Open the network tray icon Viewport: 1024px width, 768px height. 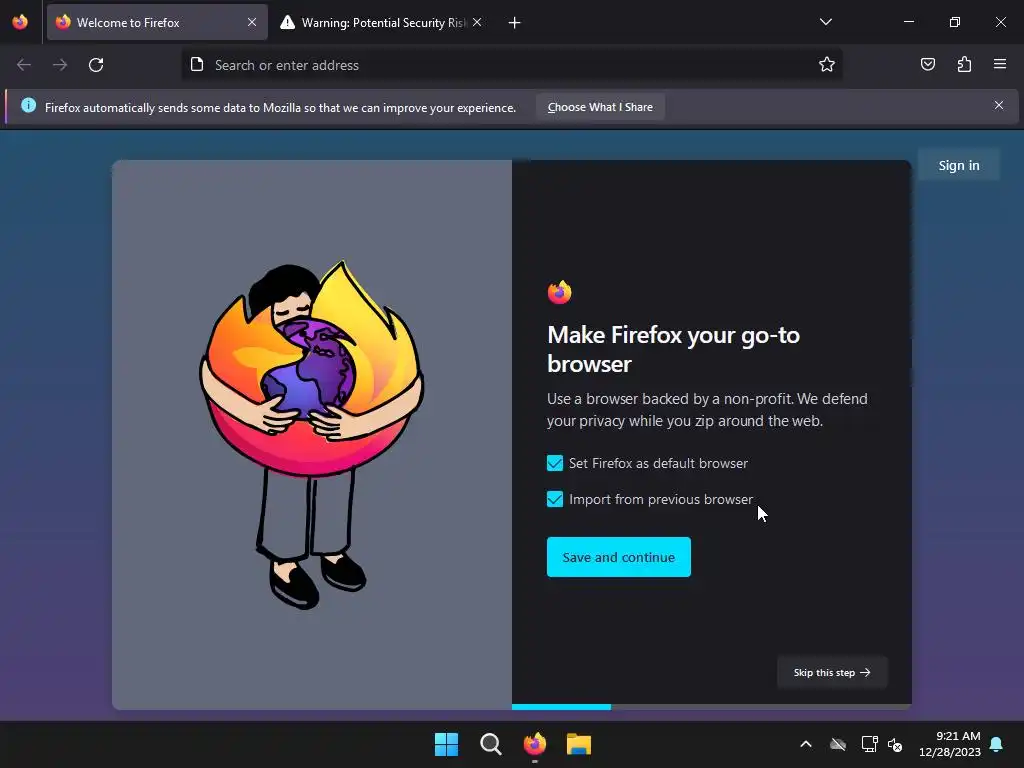click(x=869, y=744)
